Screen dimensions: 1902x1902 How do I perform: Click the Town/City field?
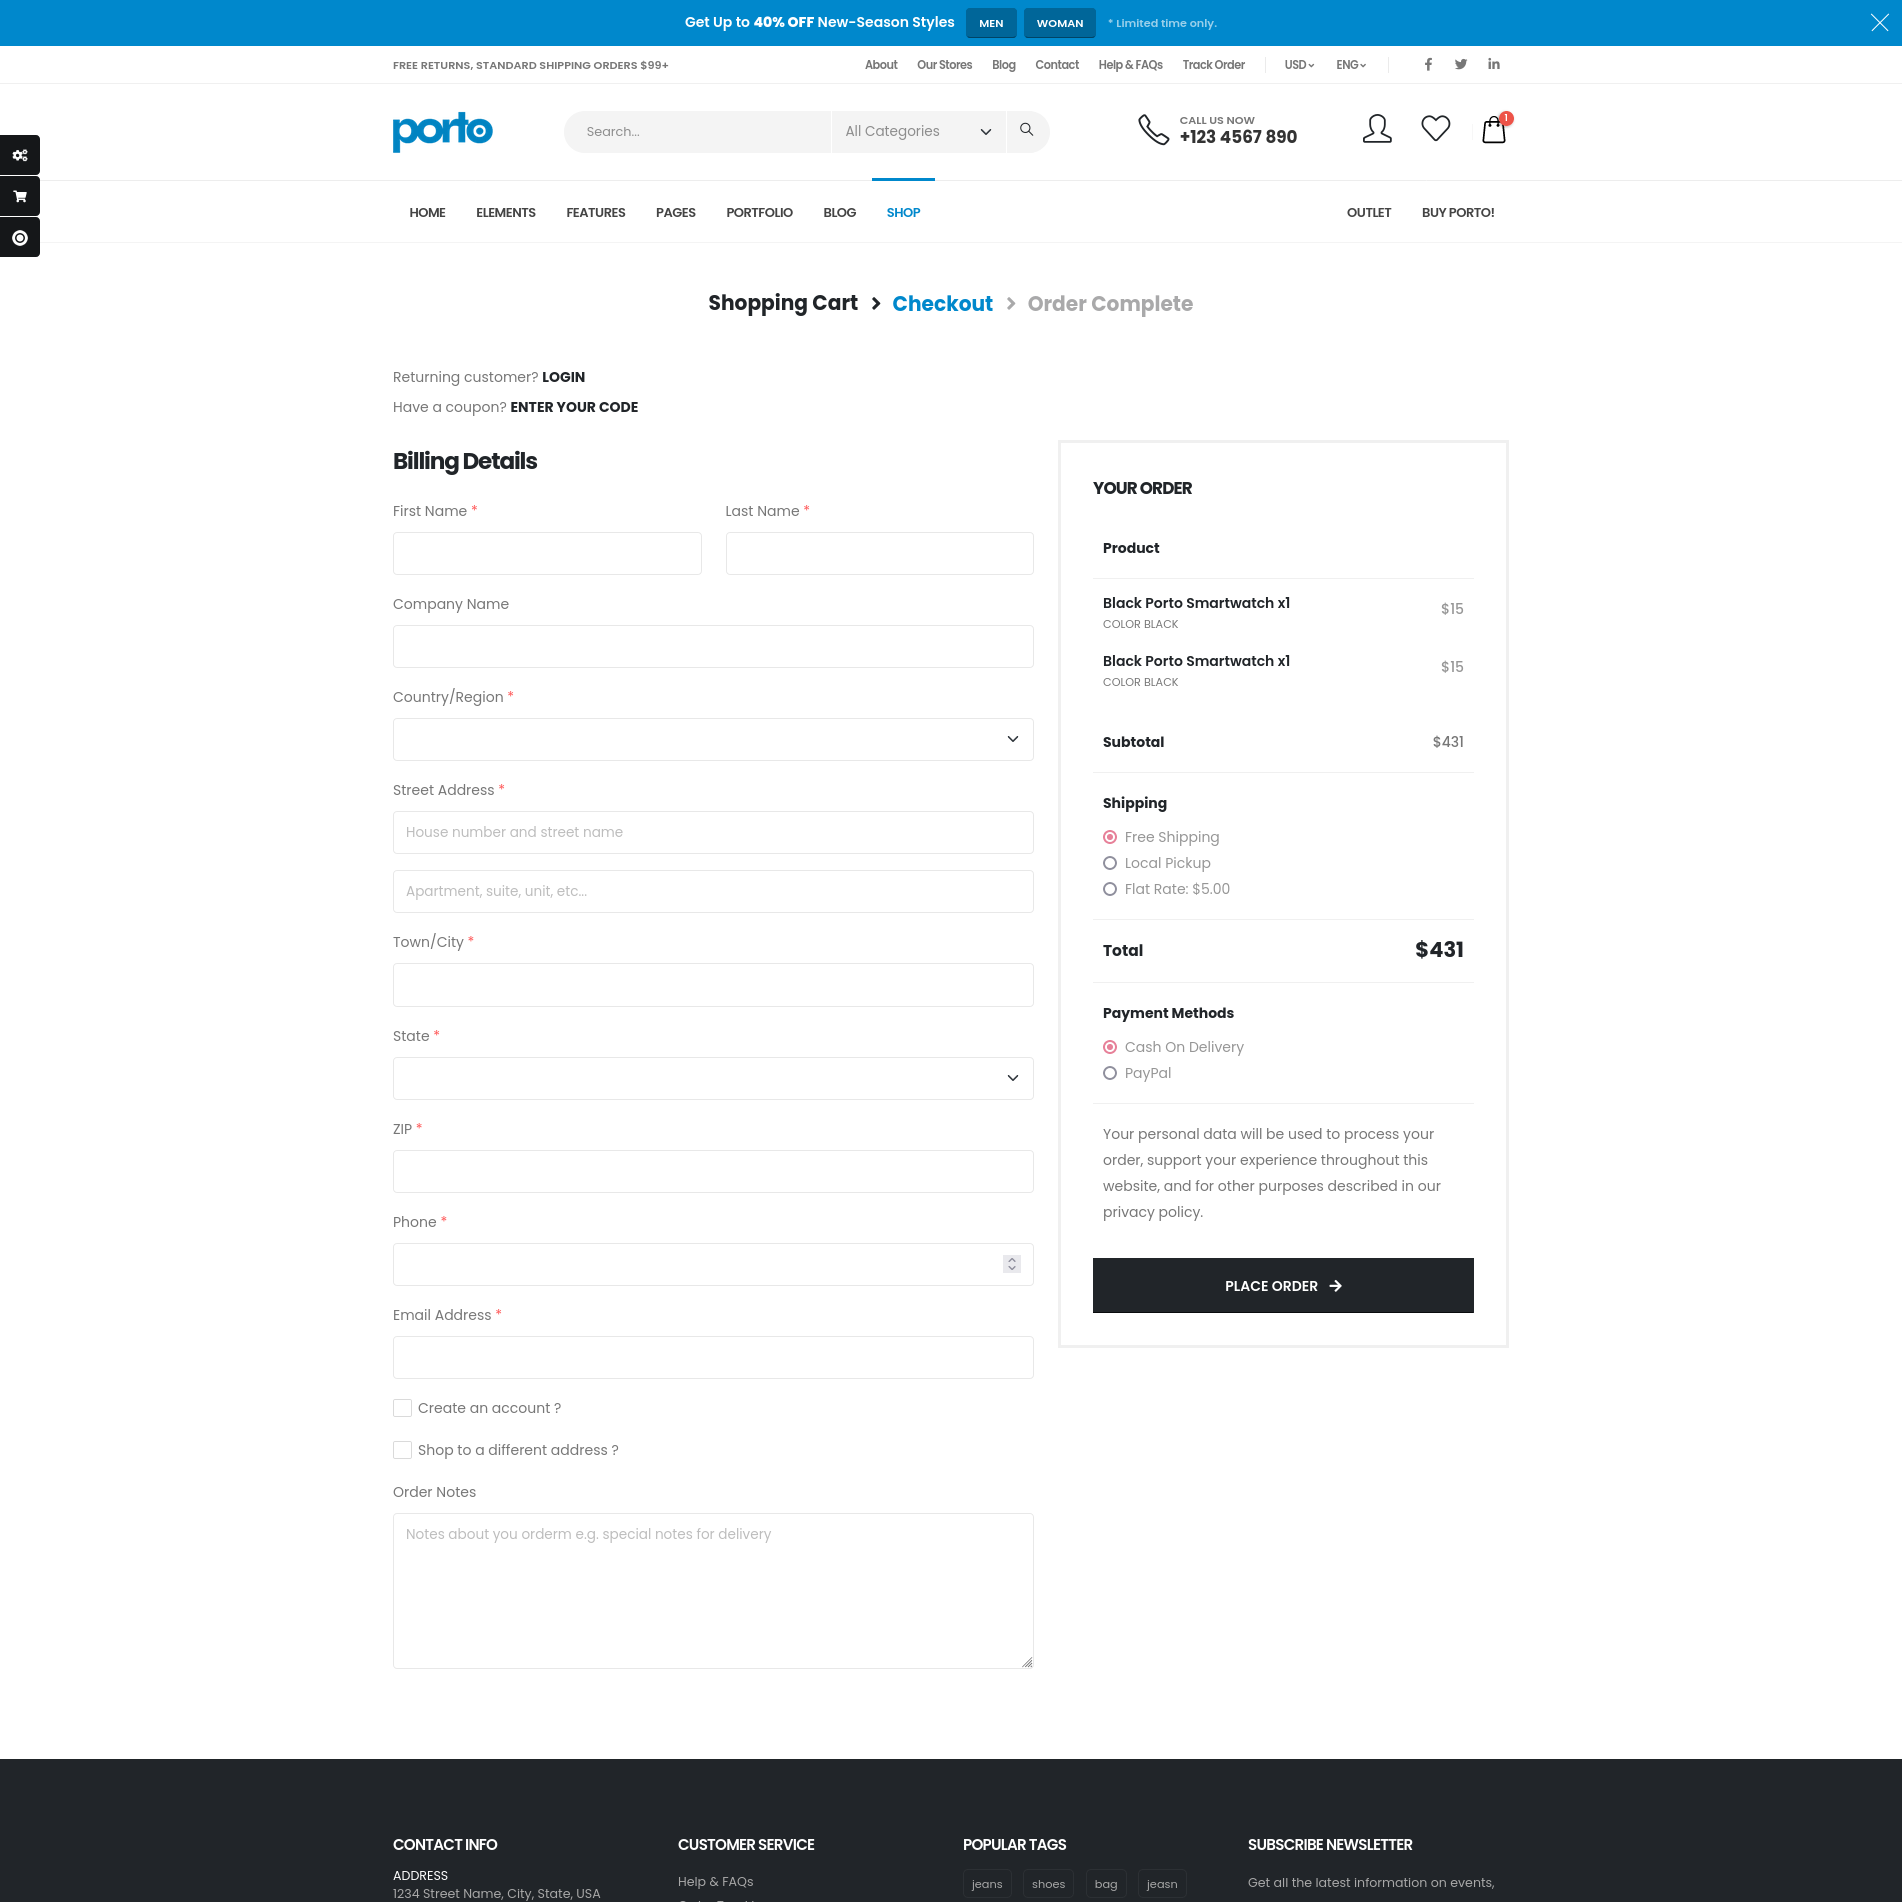pos(713,985)
